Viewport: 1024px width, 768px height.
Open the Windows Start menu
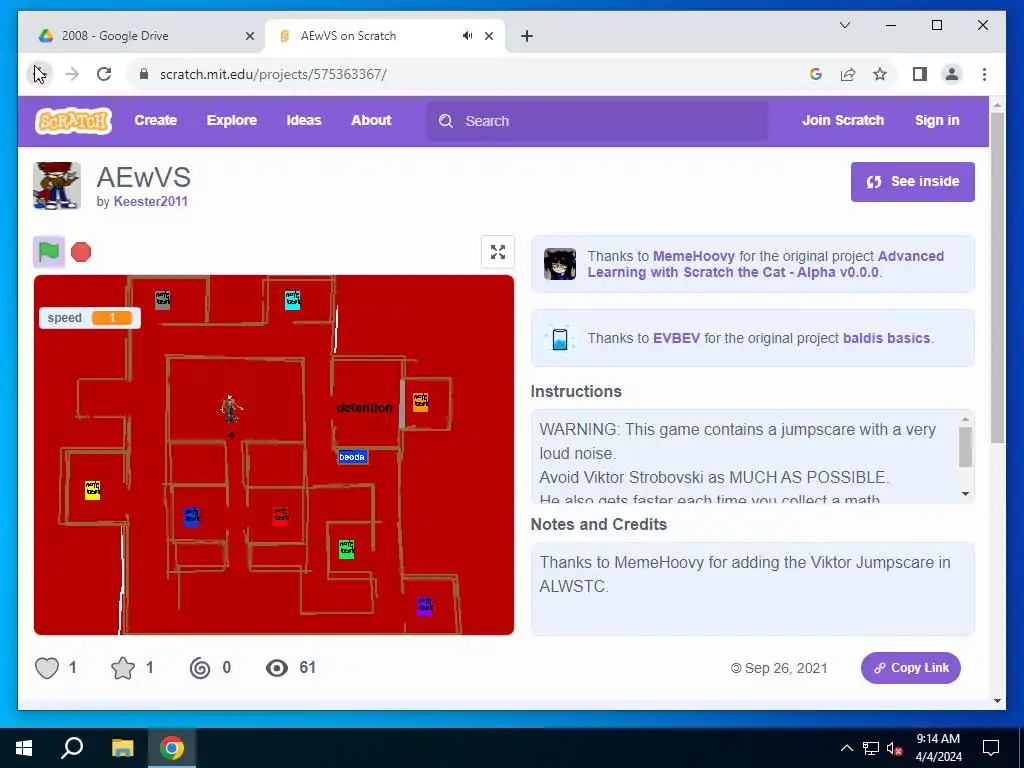click(x=24, y=748)
